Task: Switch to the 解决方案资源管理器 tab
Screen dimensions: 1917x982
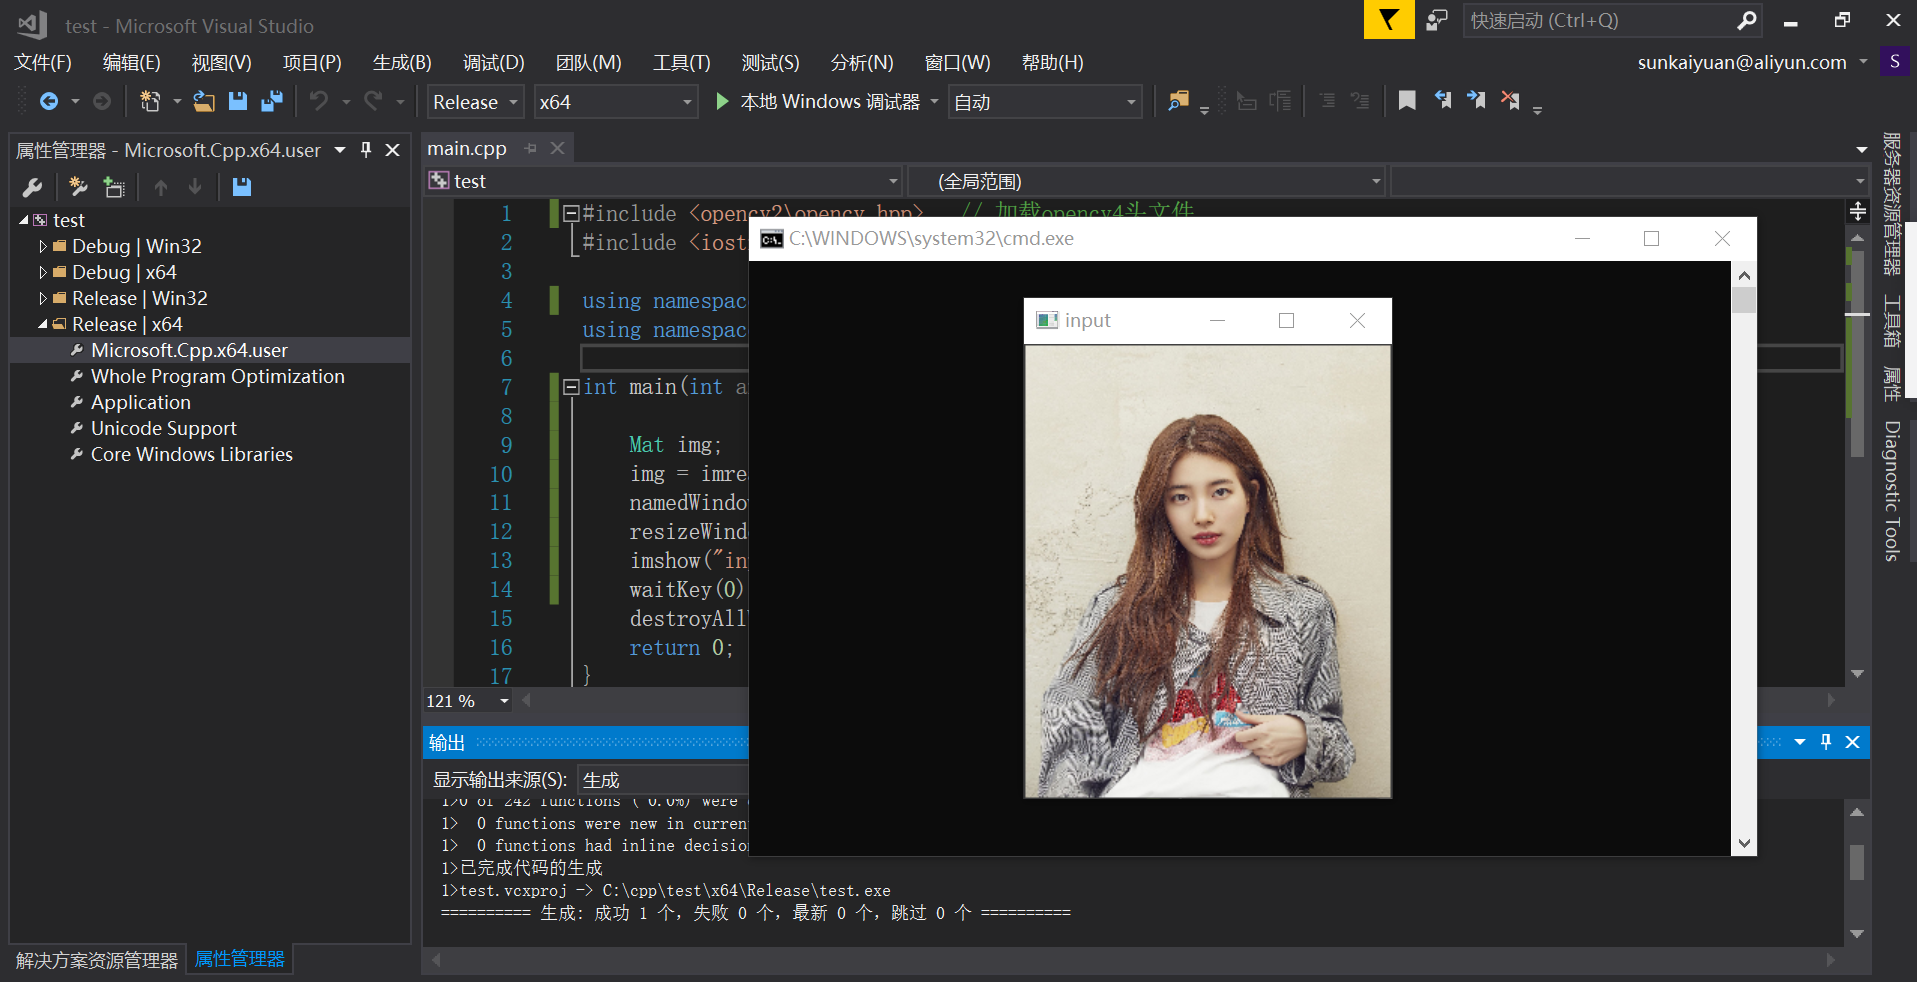Action: click(97, 960)
